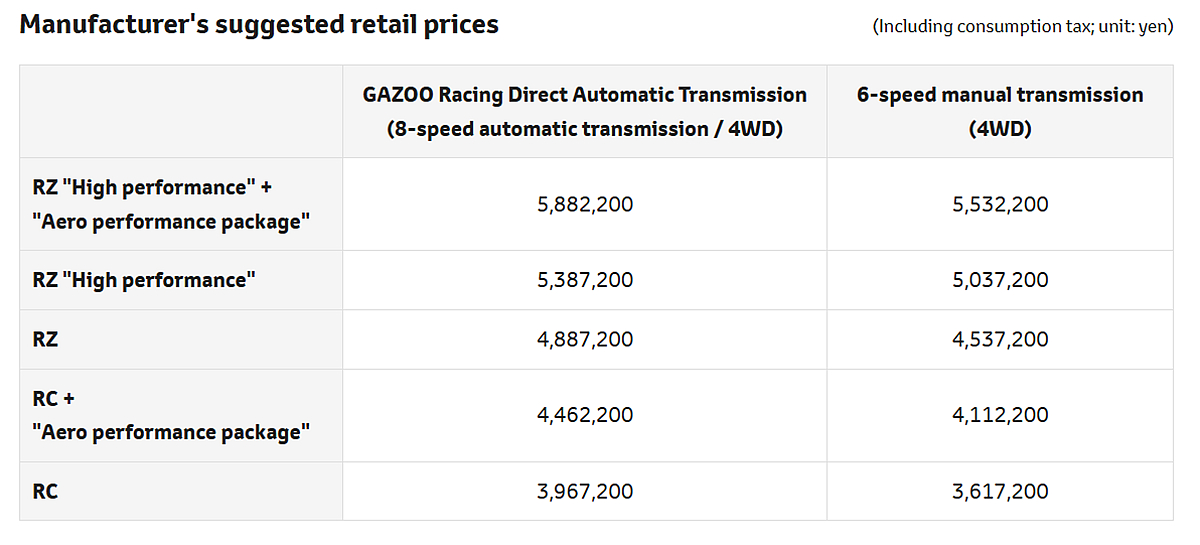
Task: Select the 5,387,200 price cell
Action: click(x=585, y=280)
